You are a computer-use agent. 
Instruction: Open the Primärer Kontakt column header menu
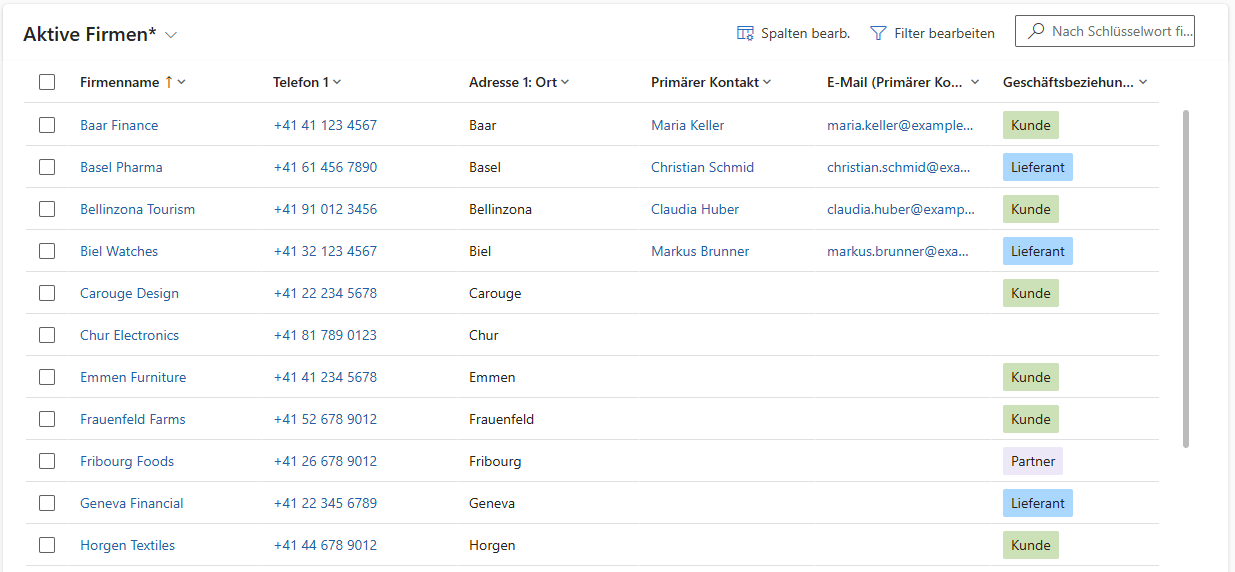[767, 82]
